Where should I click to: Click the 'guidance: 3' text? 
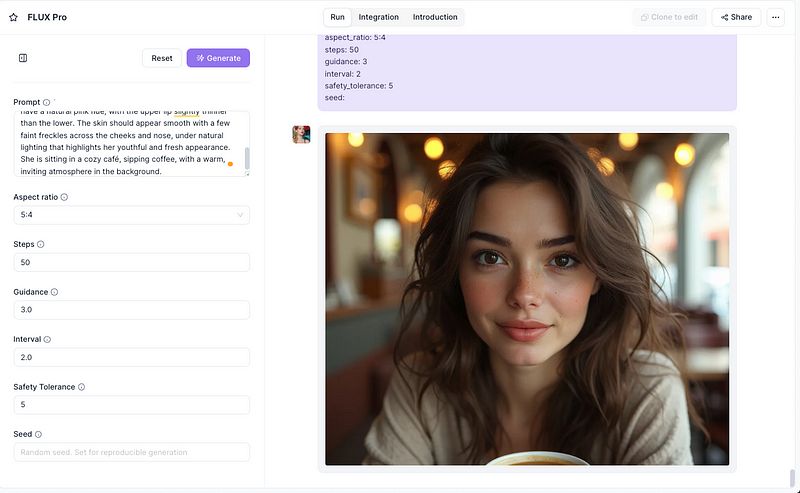[345, 62]
